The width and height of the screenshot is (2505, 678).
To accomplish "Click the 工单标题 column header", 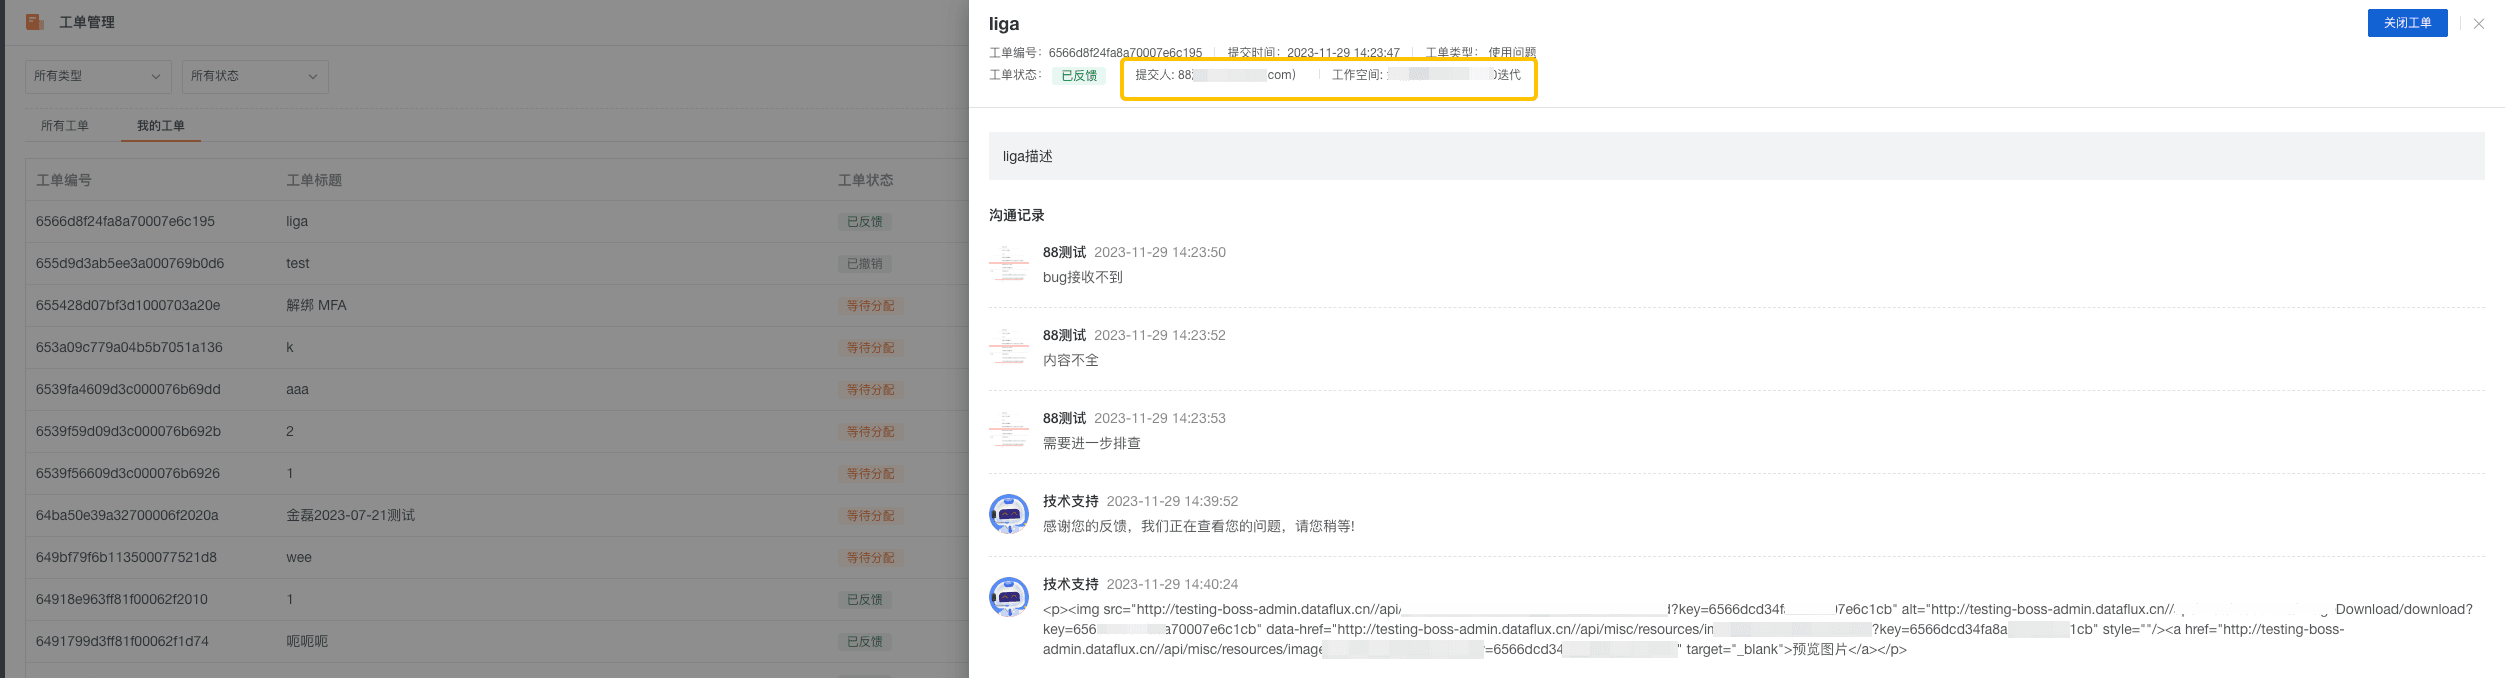I will [x=314, y=180].
